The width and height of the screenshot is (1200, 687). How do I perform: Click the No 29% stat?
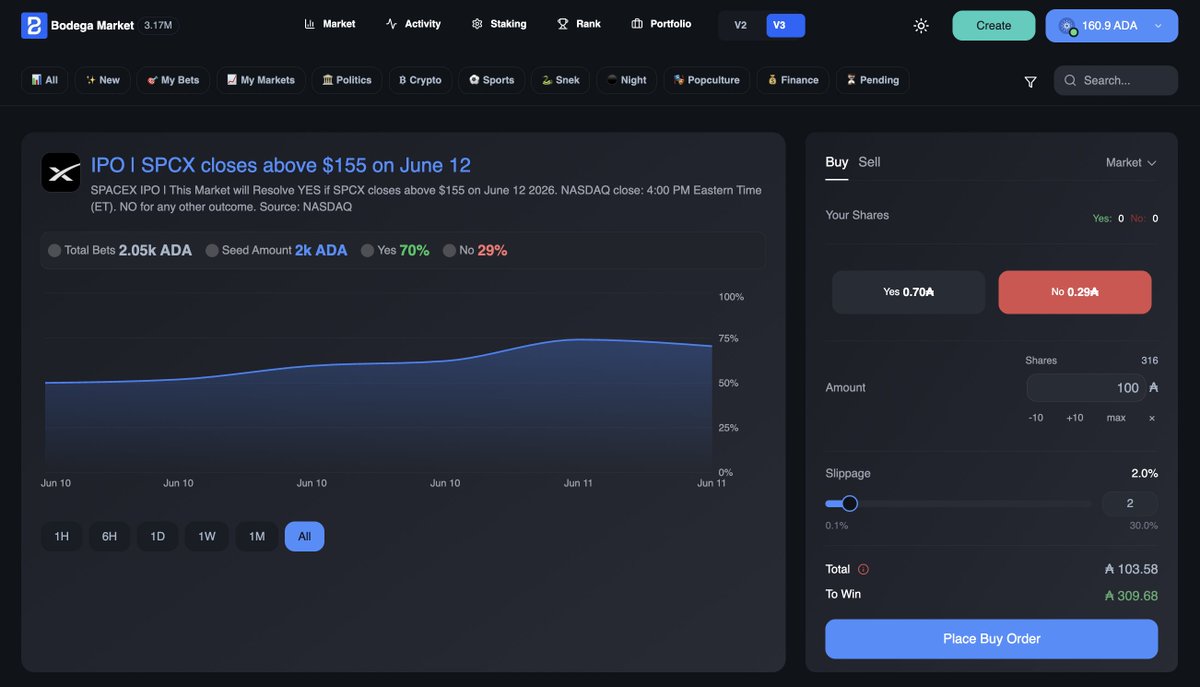[x=475, y=251]
